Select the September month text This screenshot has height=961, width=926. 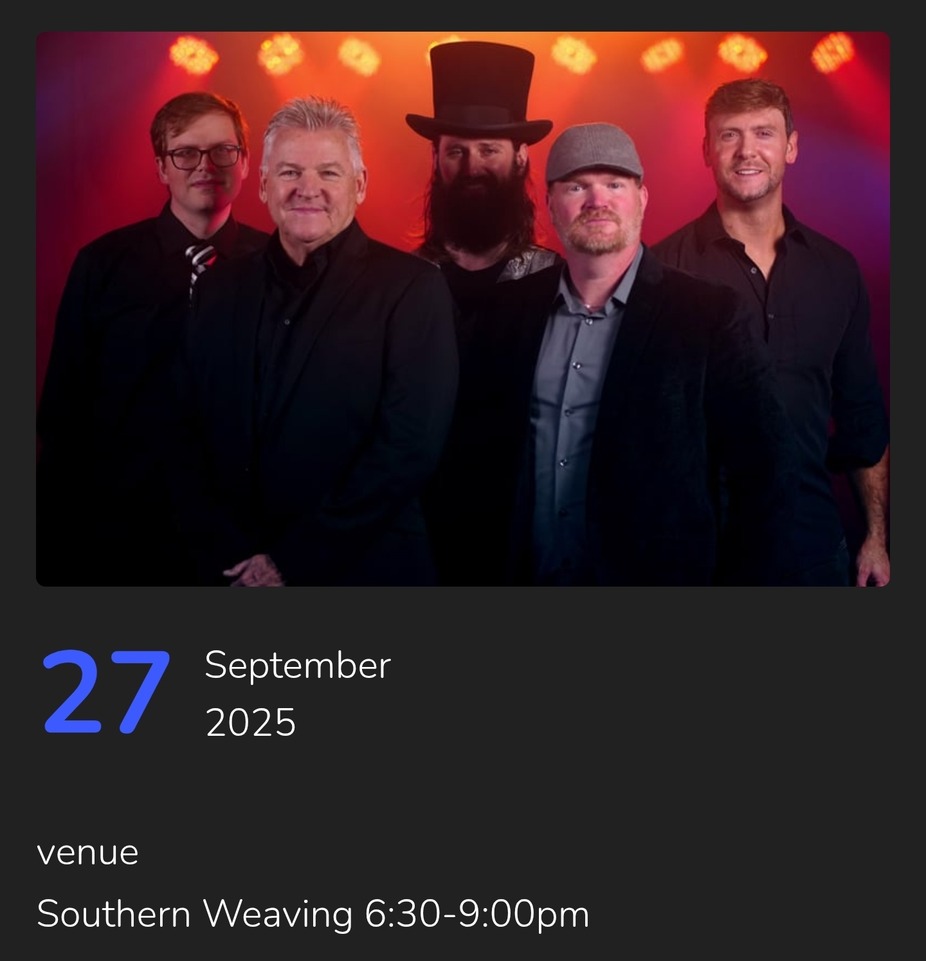298,666
